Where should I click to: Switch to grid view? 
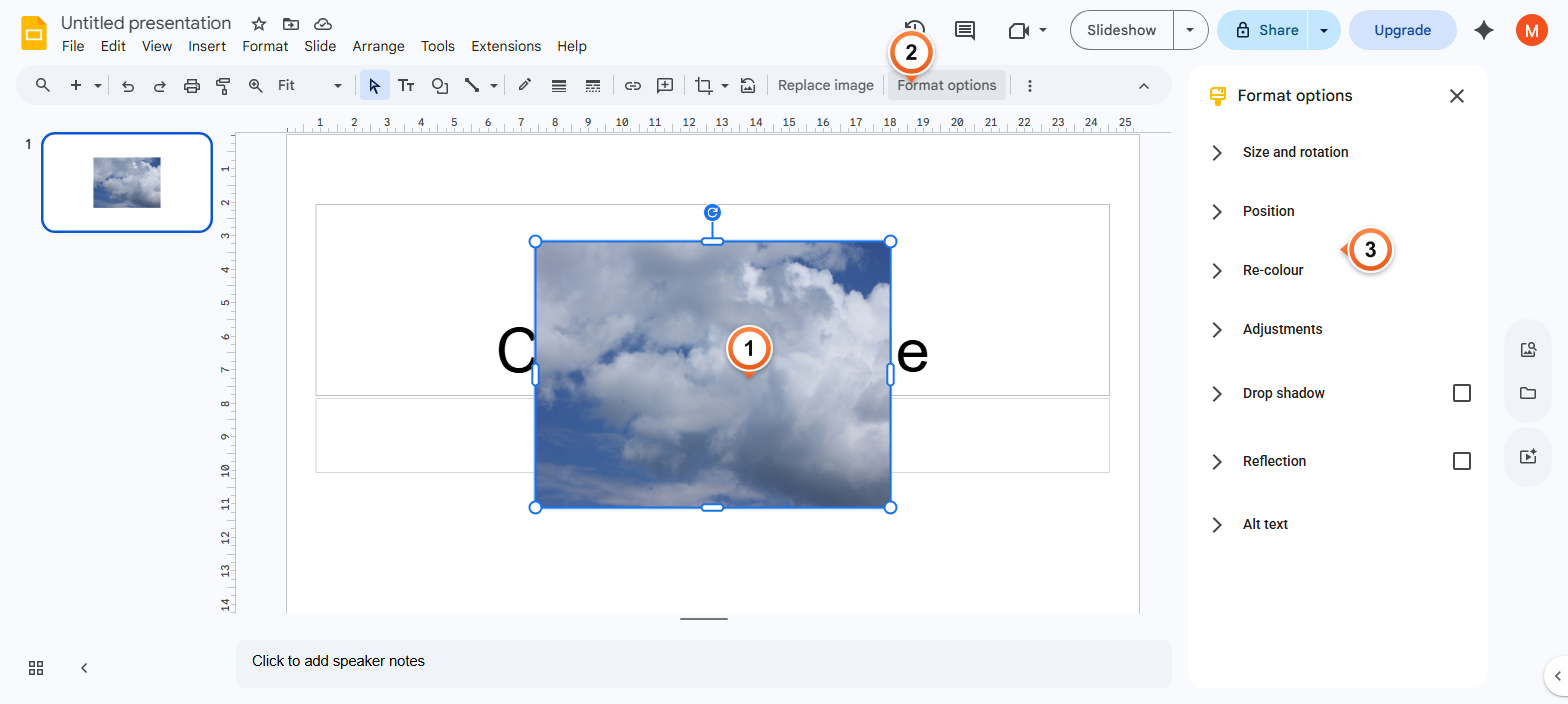[36, 668]
